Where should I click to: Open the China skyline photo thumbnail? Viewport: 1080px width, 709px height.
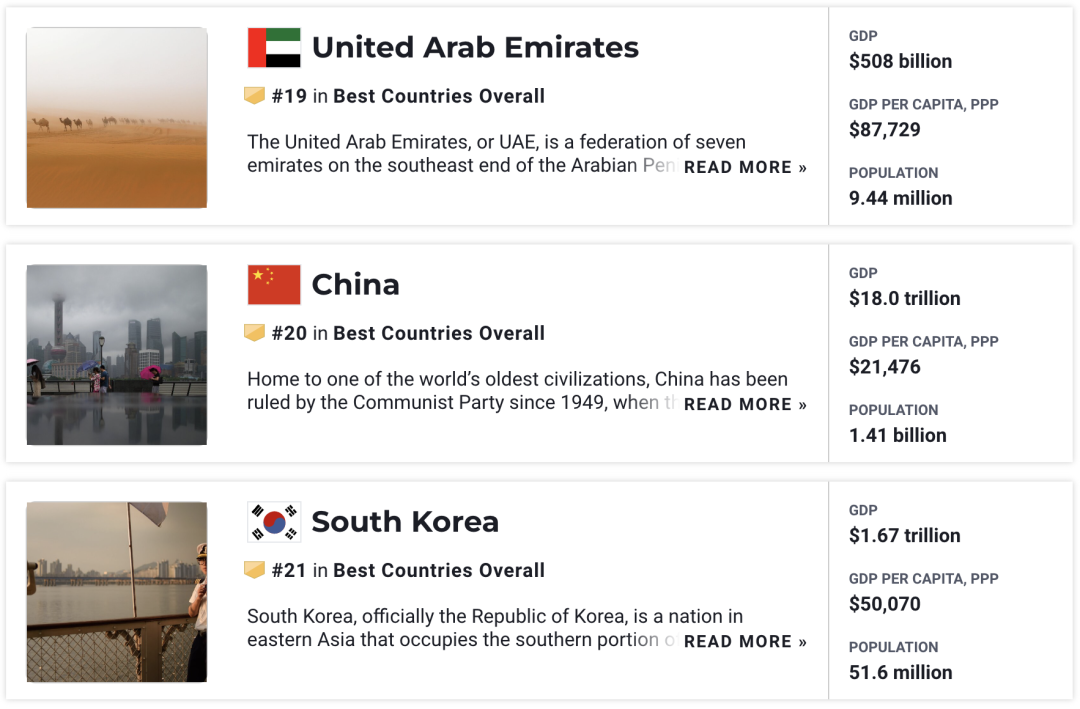117,355
